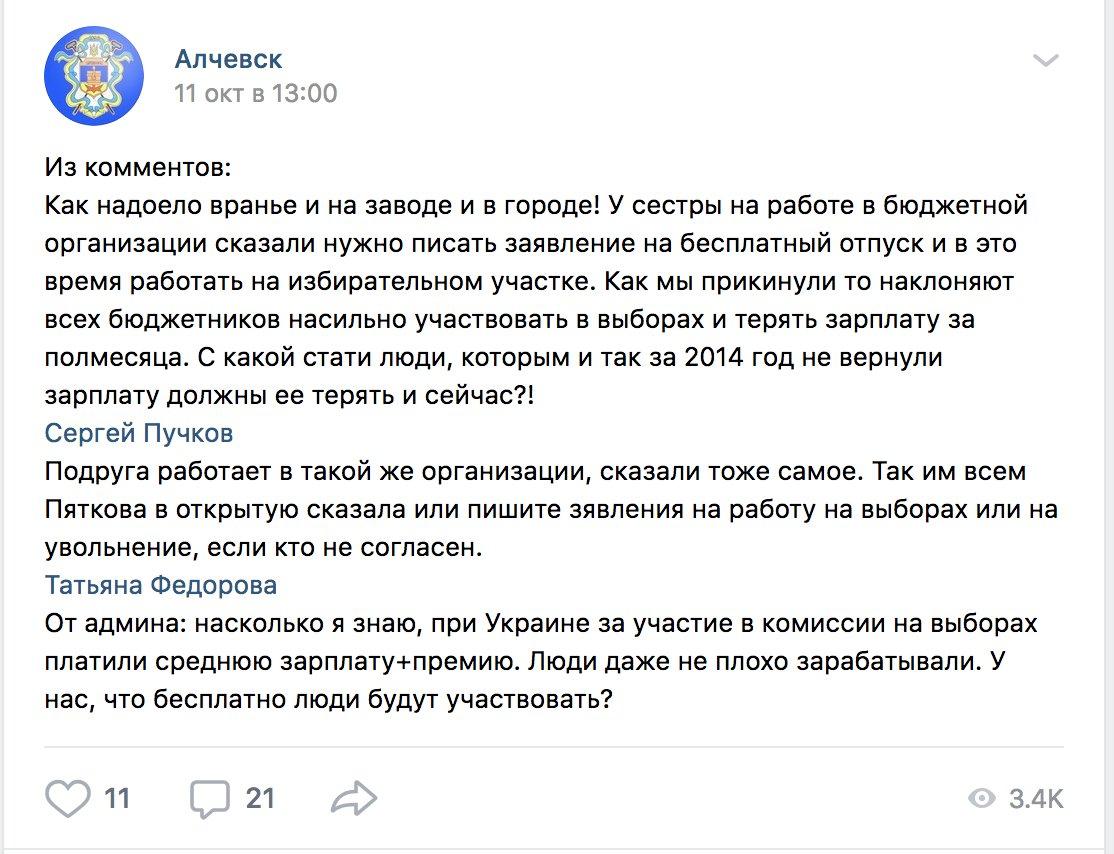Select the heart icon in the action bar
This screenshot has width=1114, height=854.
click(67, 798)
